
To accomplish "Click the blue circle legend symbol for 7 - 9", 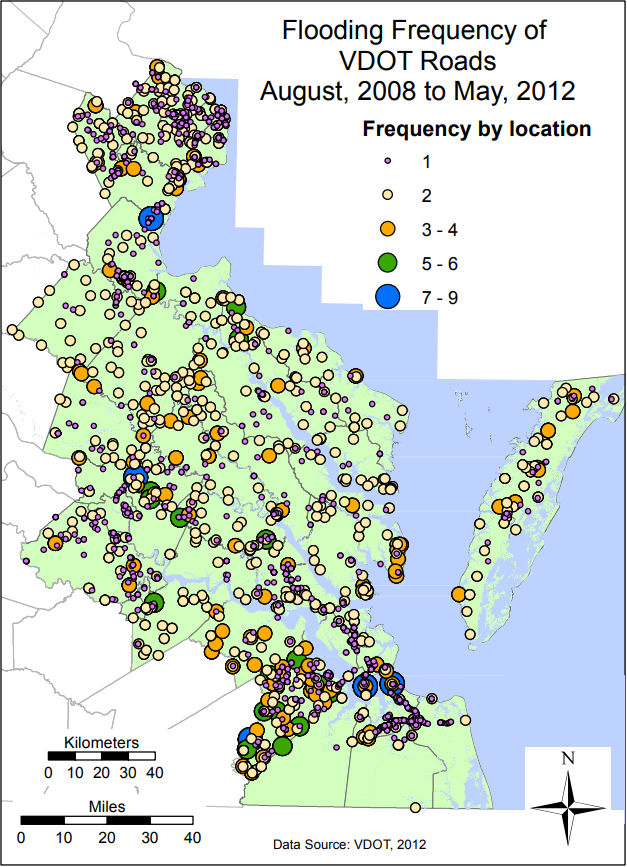I will (x=387, y=296).
